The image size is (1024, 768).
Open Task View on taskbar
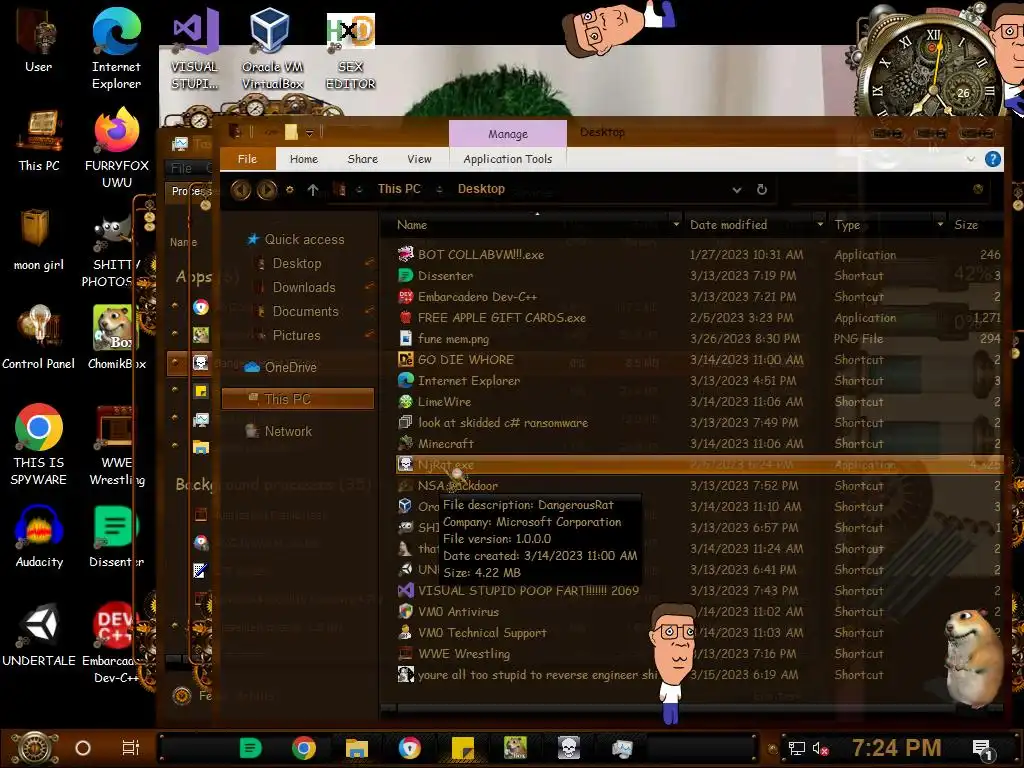tap(131, 748)
